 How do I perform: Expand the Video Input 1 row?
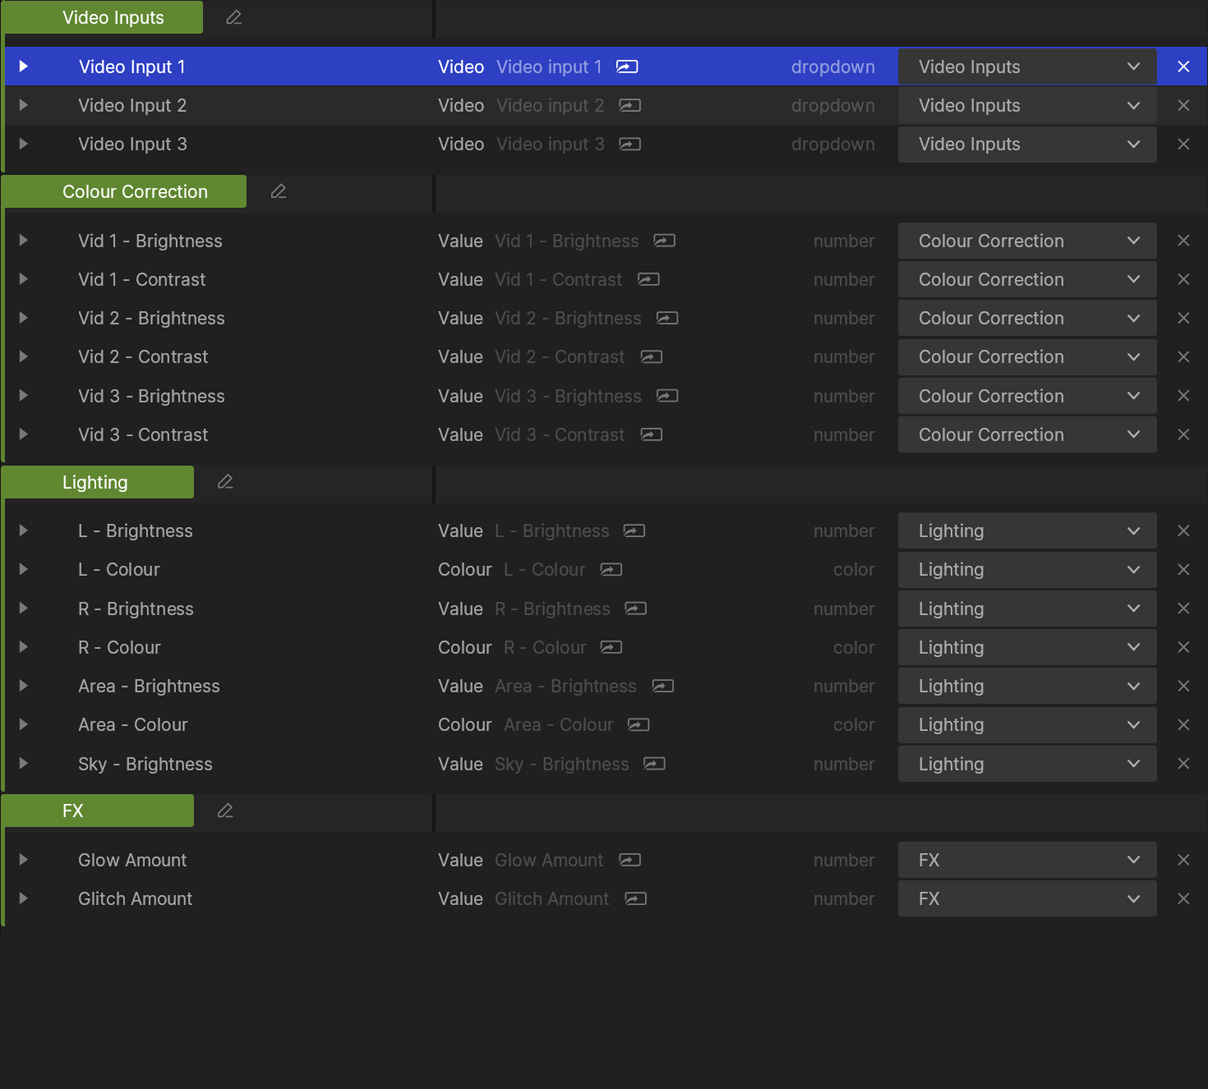pyautogui.click(x=24, y=67)
